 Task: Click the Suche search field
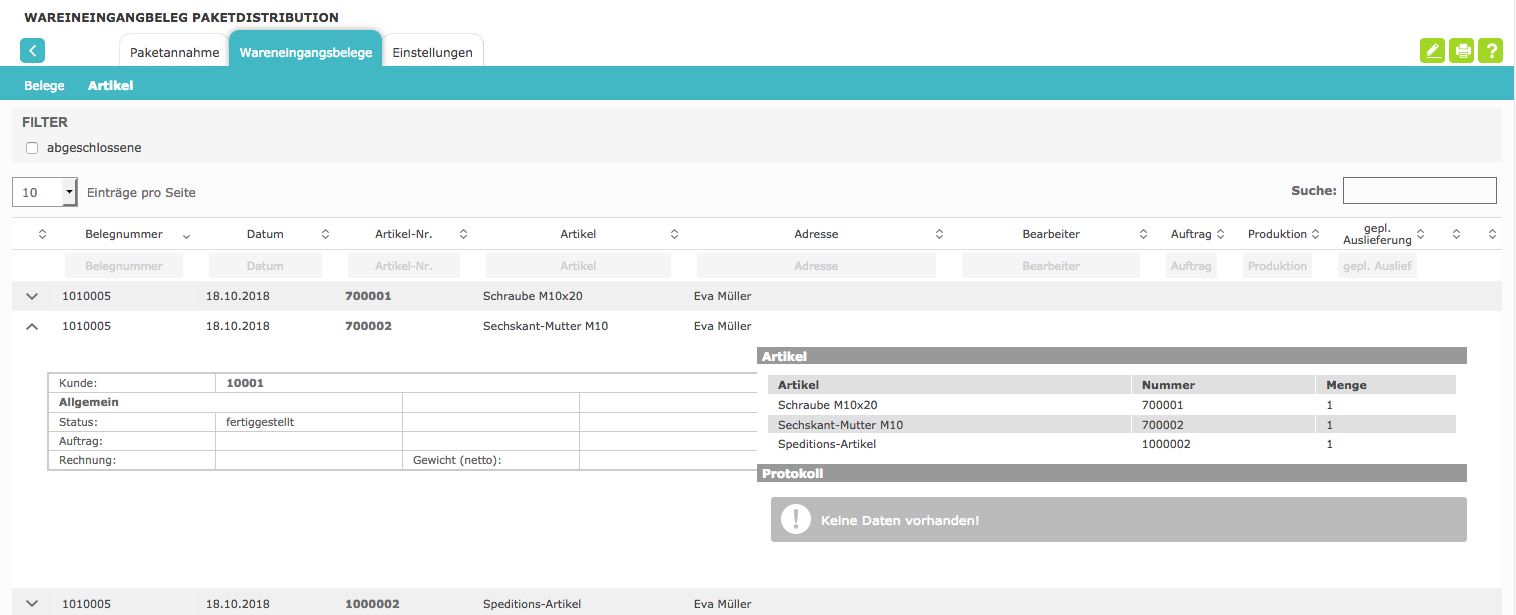[1418, 190]
